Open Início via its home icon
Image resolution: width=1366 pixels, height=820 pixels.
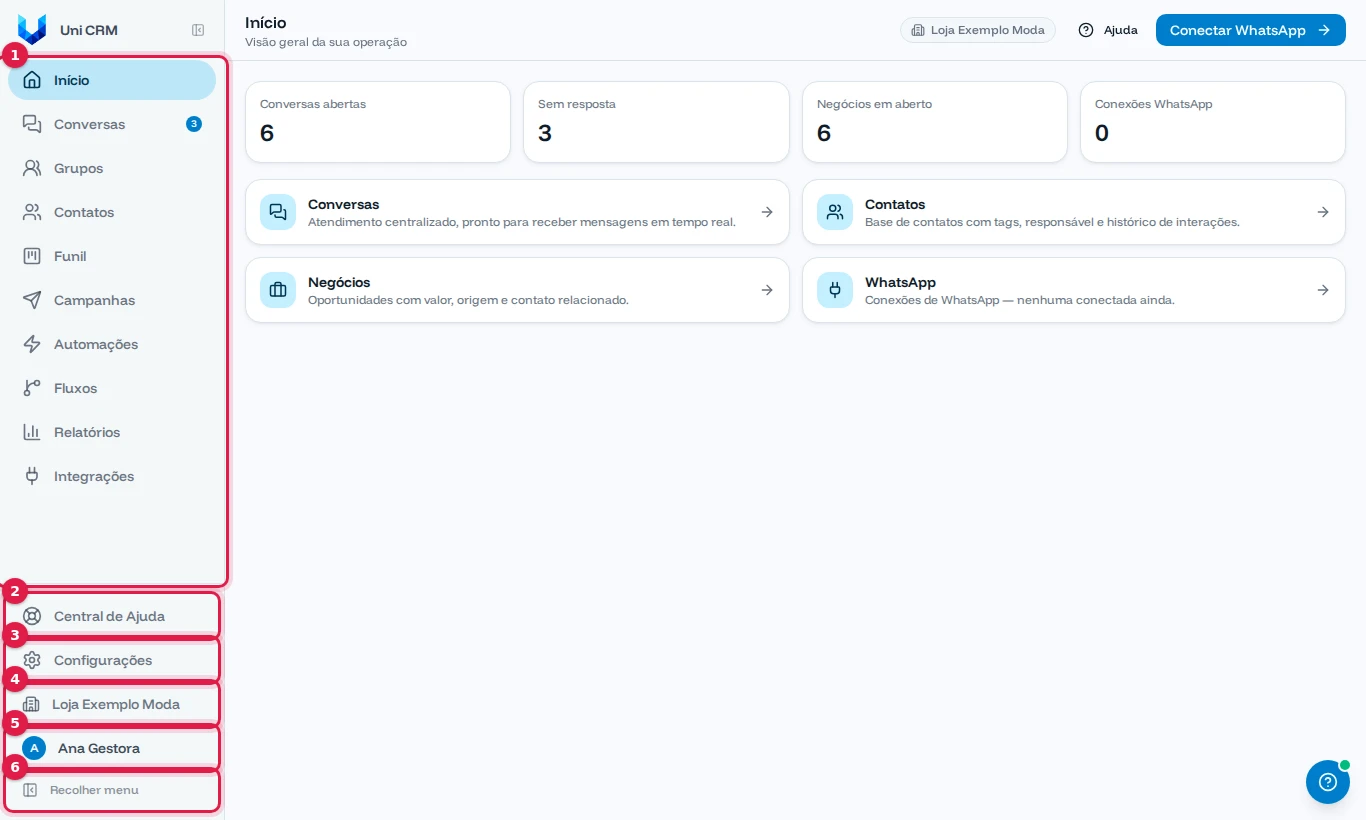click(x=32, y=80)
